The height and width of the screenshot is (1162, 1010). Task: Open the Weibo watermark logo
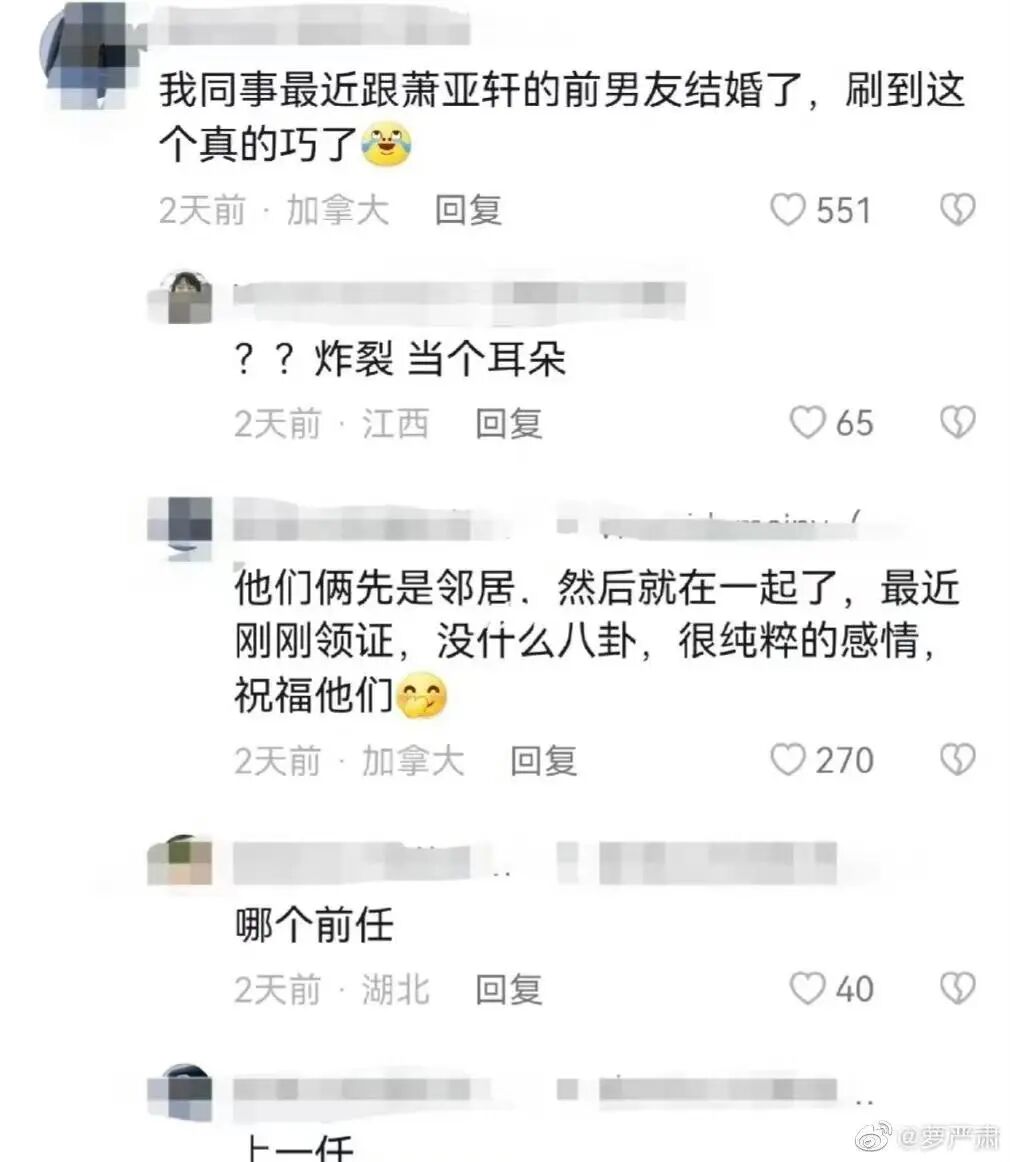[874, 1135]
